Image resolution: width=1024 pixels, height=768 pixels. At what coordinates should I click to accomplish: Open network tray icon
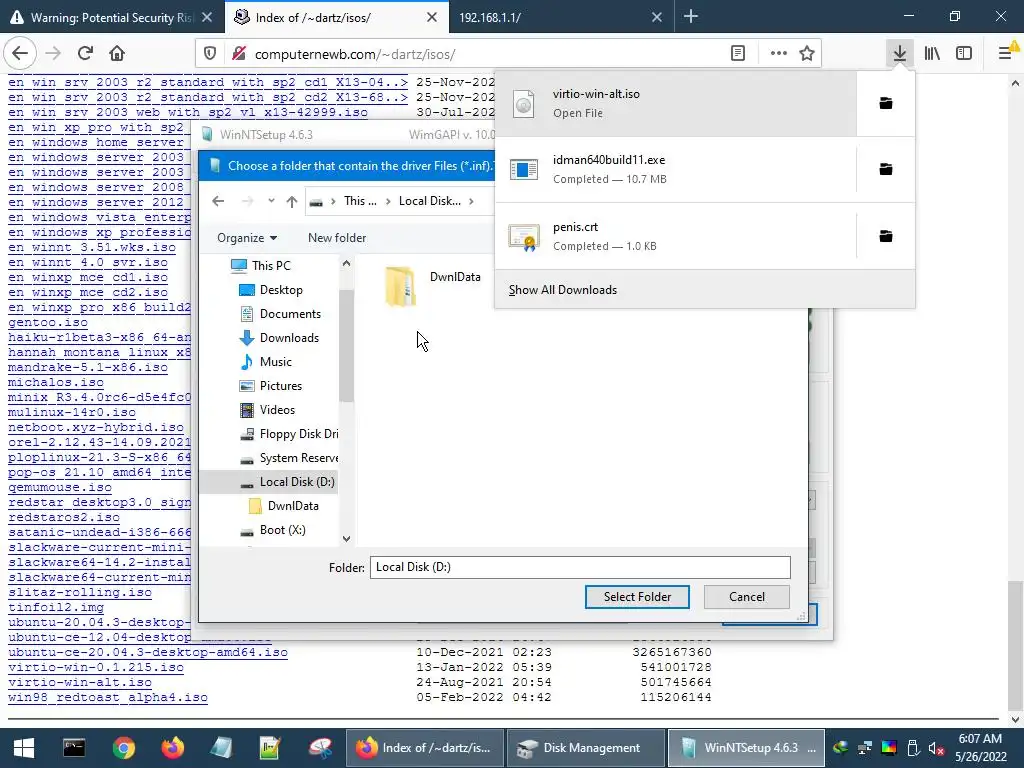click(x=865, y=748)
